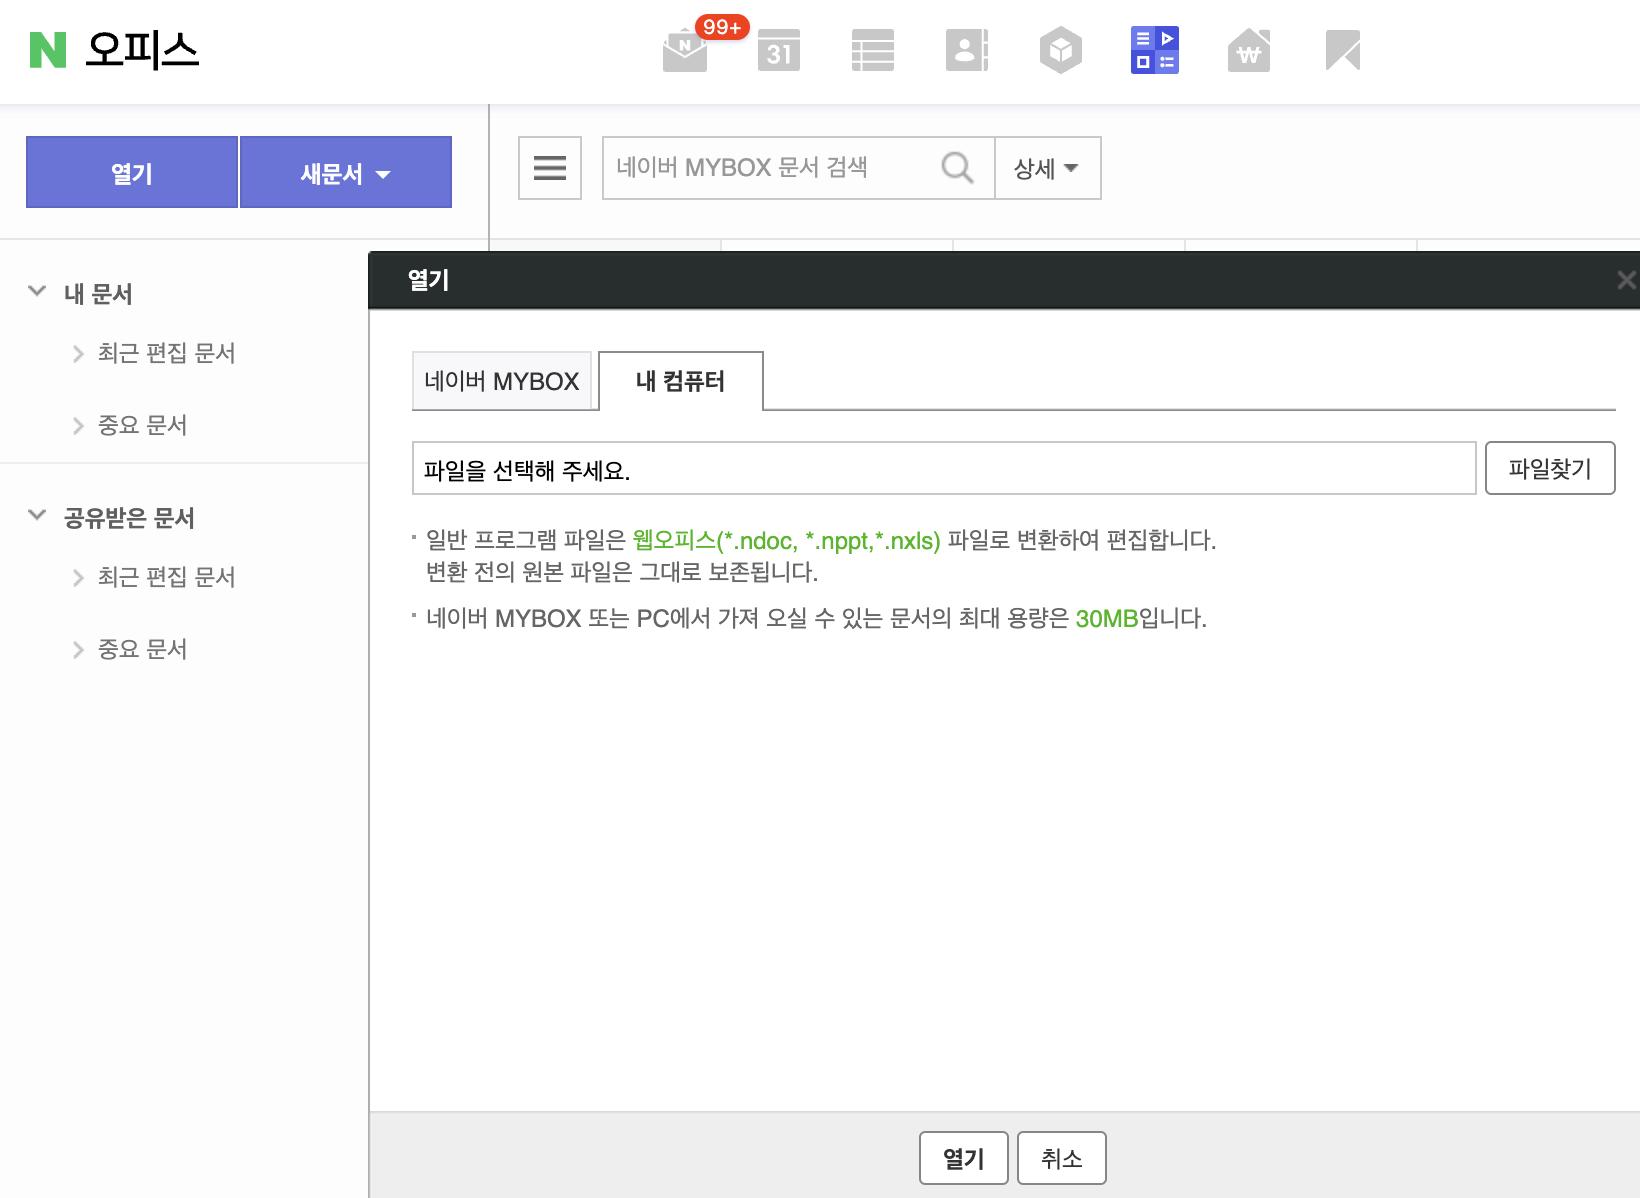
Task: Click the green Naver N logo
Action: click(x=48, y=50)
